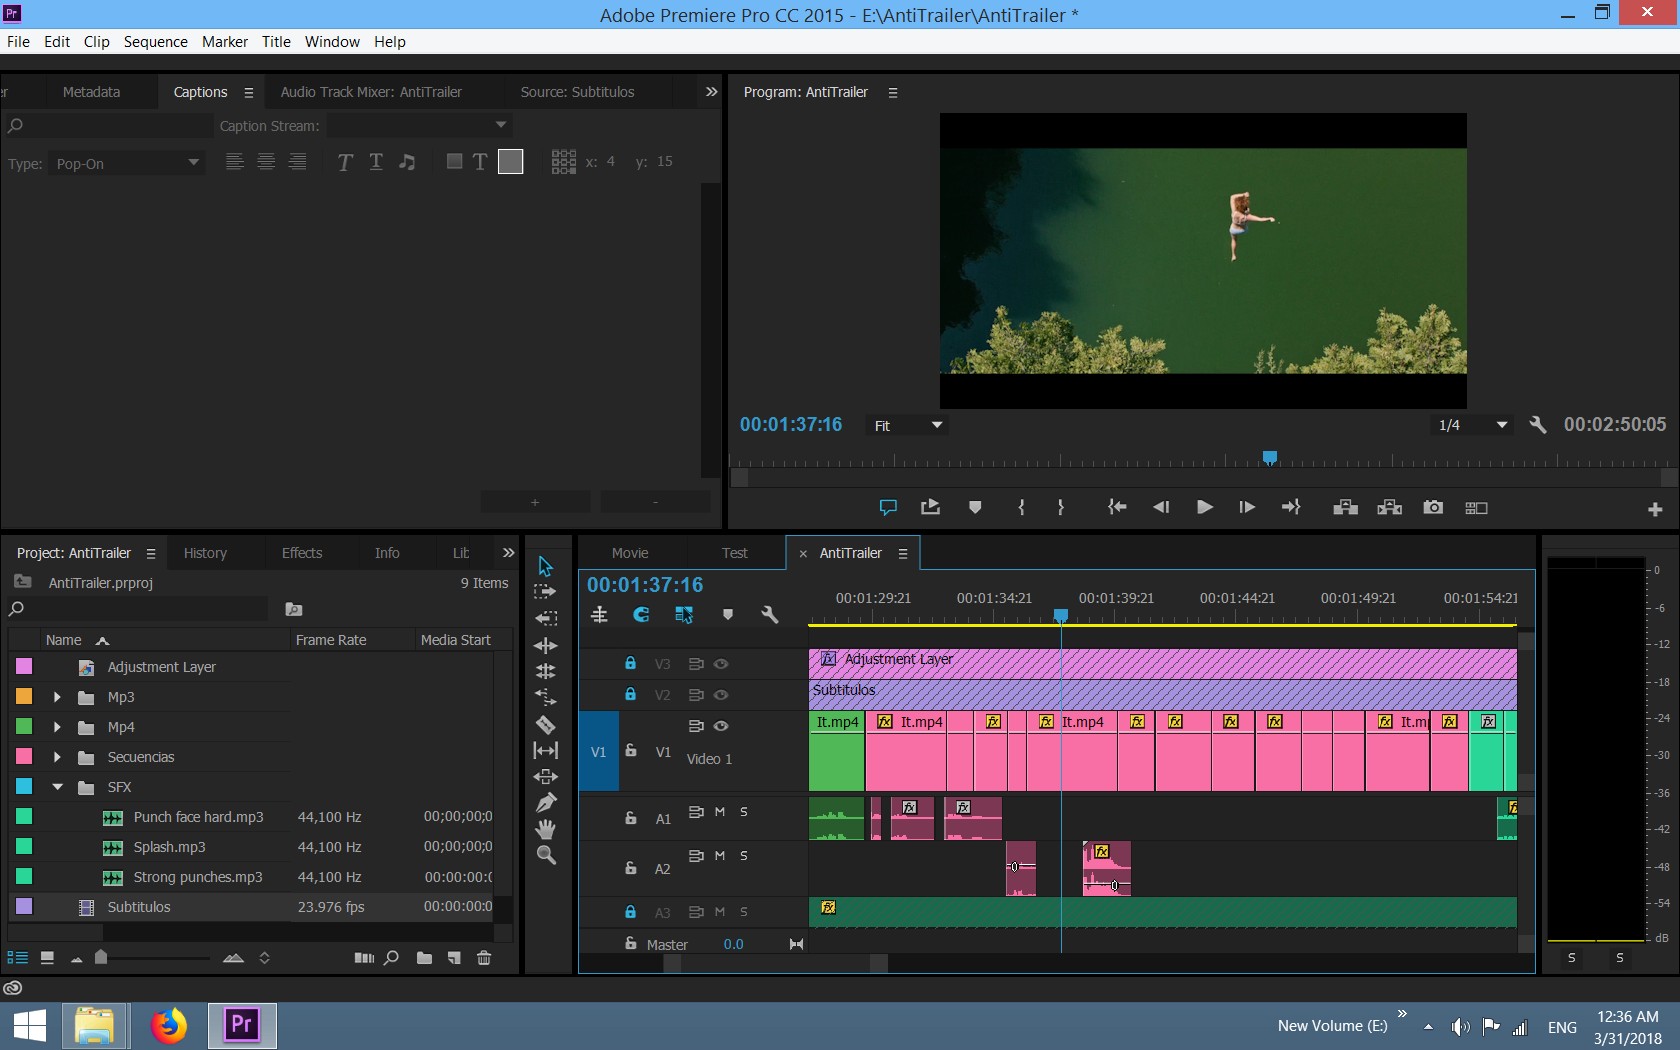Select the Slip tool

click(545, 750)
